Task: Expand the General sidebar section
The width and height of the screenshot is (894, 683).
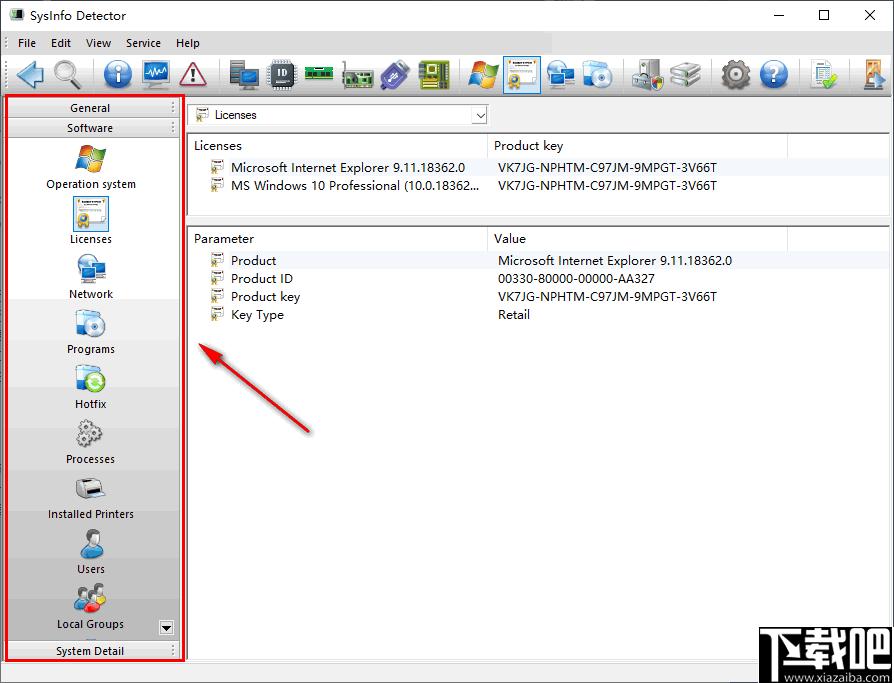Action: [x=92, y=108]
